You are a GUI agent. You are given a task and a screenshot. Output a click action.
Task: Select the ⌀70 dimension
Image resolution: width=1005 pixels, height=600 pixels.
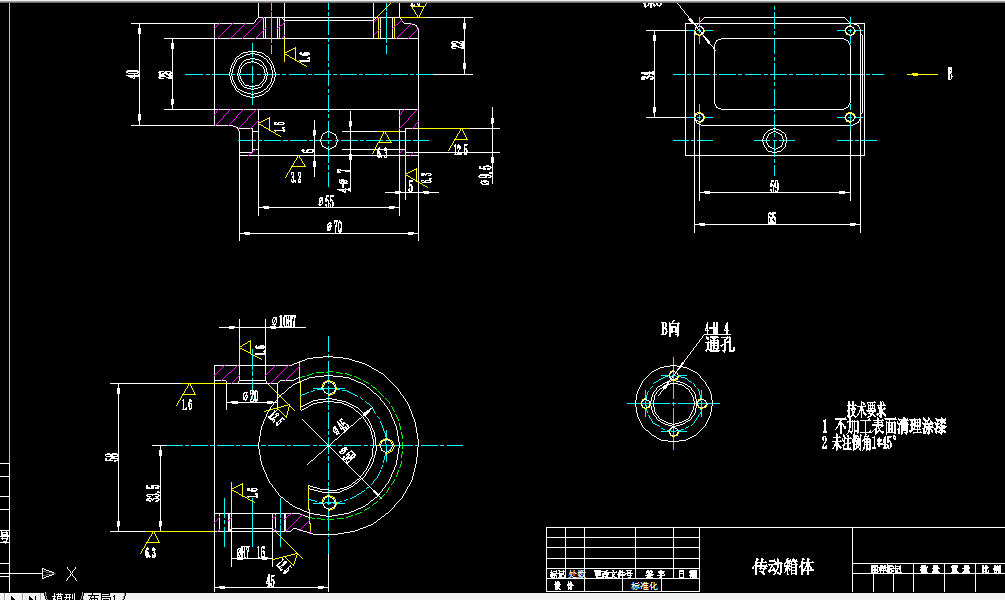[334, 227]
